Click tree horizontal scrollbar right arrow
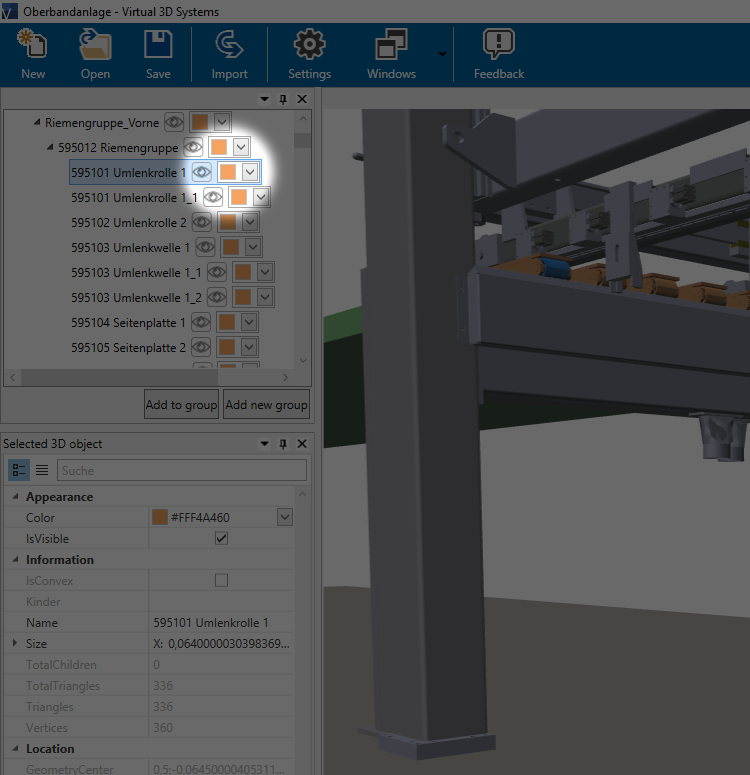This screenshot has height=775, width=750. 285,377
